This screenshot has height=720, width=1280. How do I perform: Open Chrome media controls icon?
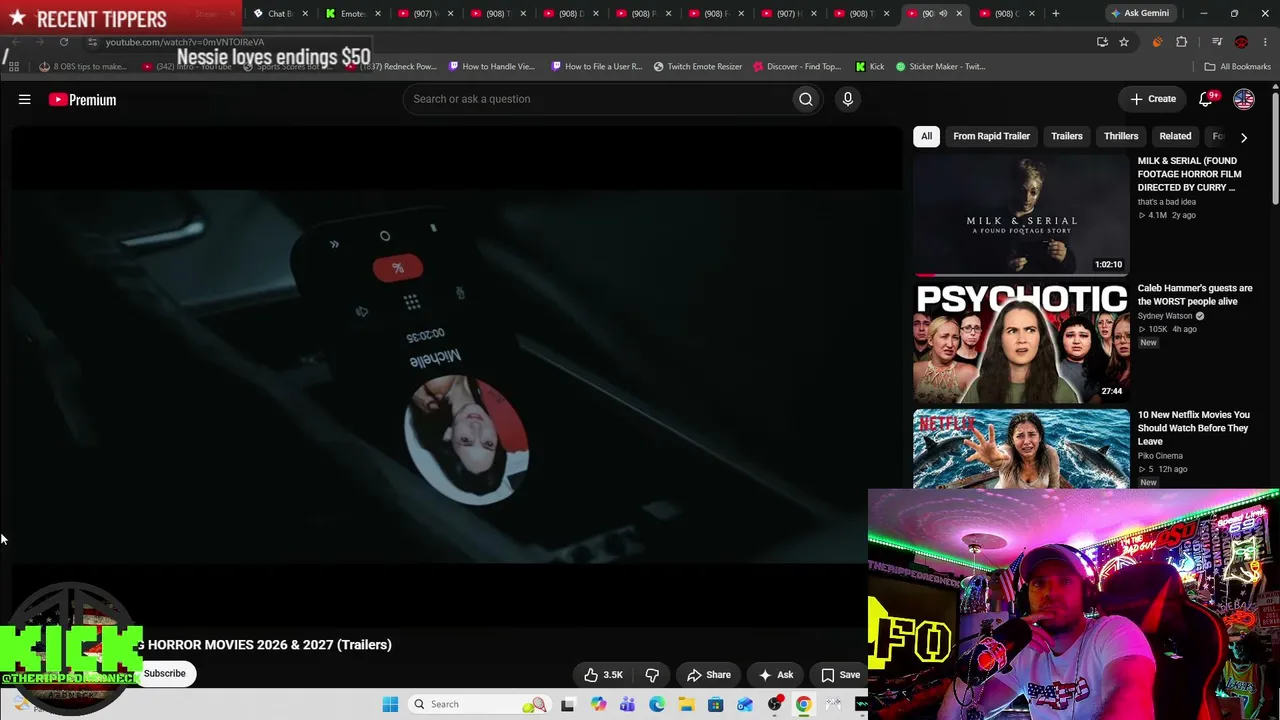pos(1217,42)
